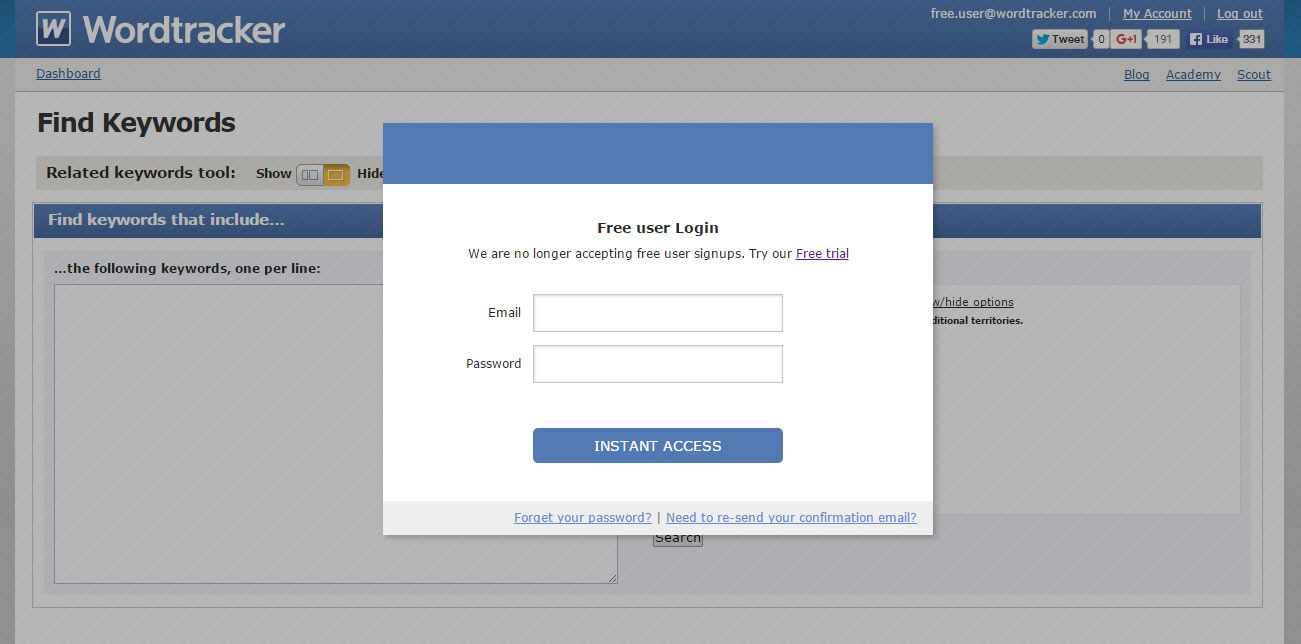Toggle Hide for the related keywords tool

point(337,173)
